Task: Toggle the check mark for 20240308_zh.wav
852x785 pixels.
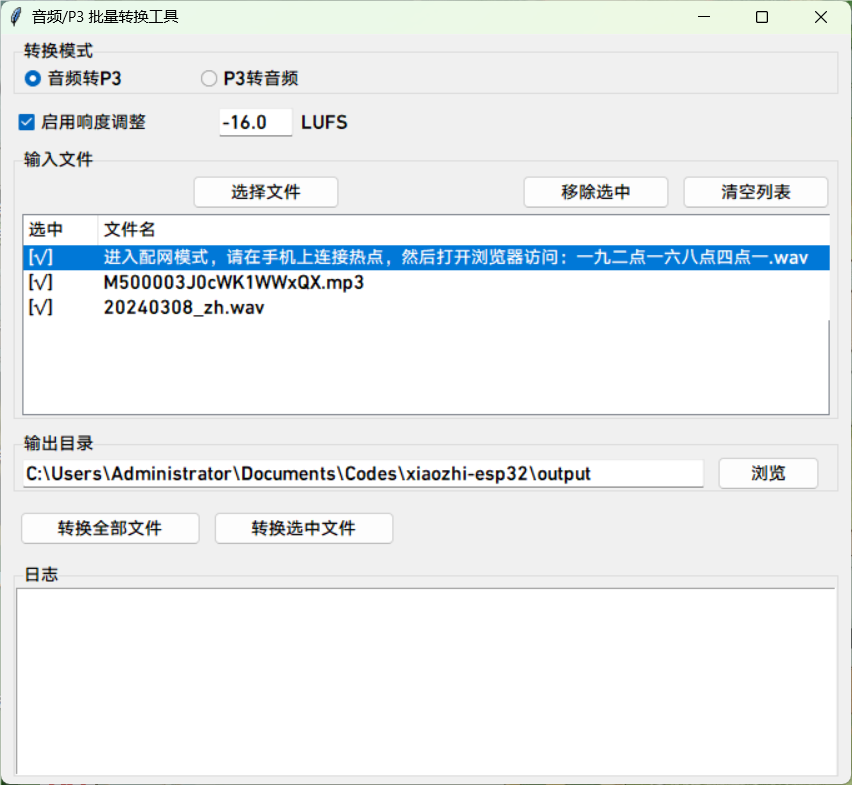Action: tap(41, 308)
